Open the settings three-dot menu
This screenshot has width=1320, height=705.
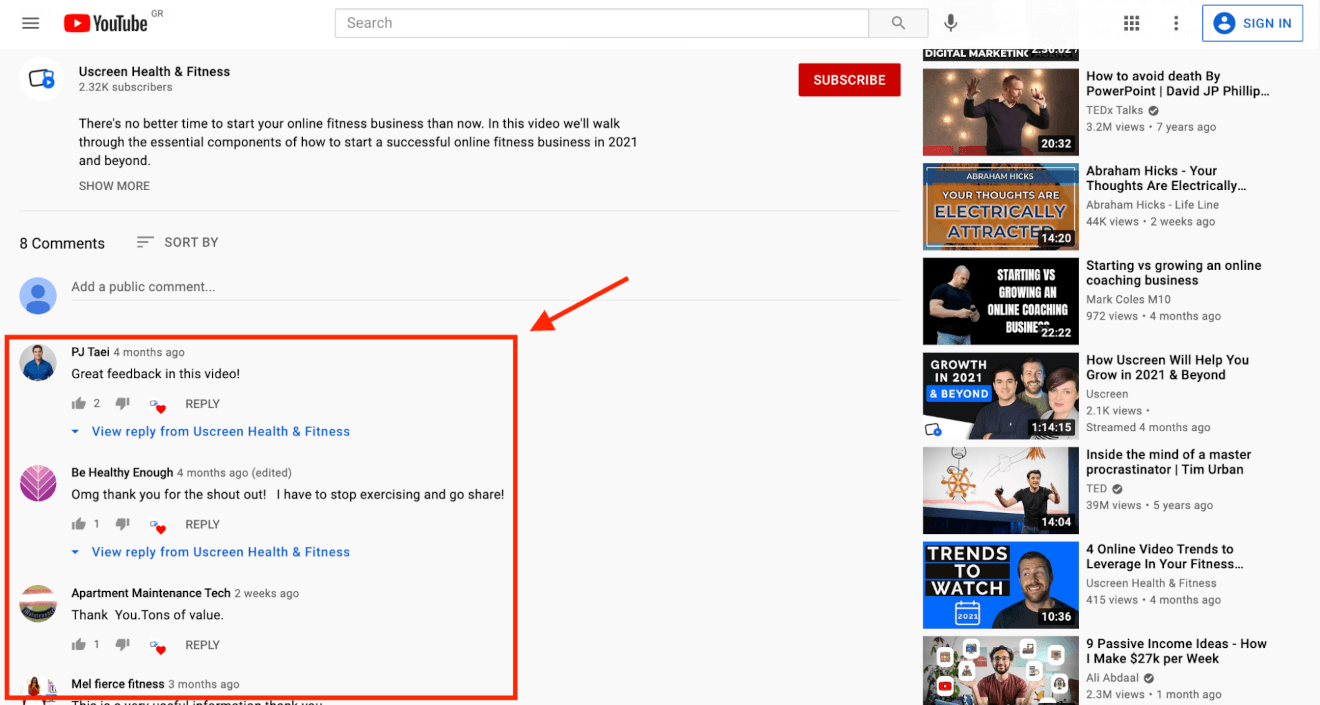coord(1176,23)
